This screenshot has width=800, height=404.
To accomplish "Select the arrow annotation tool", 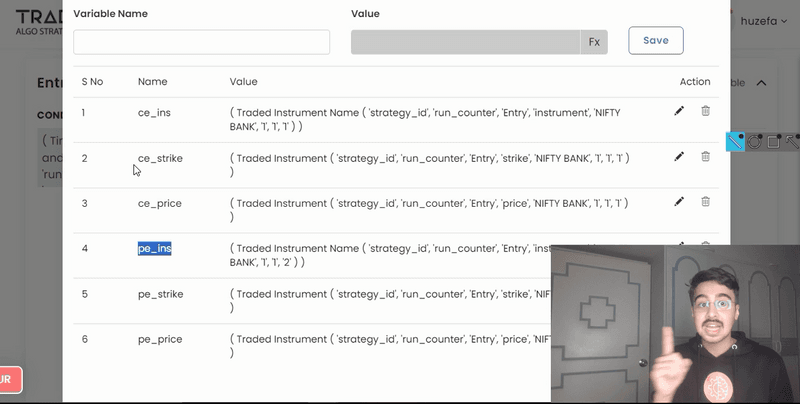I will [x=792, y=142].
